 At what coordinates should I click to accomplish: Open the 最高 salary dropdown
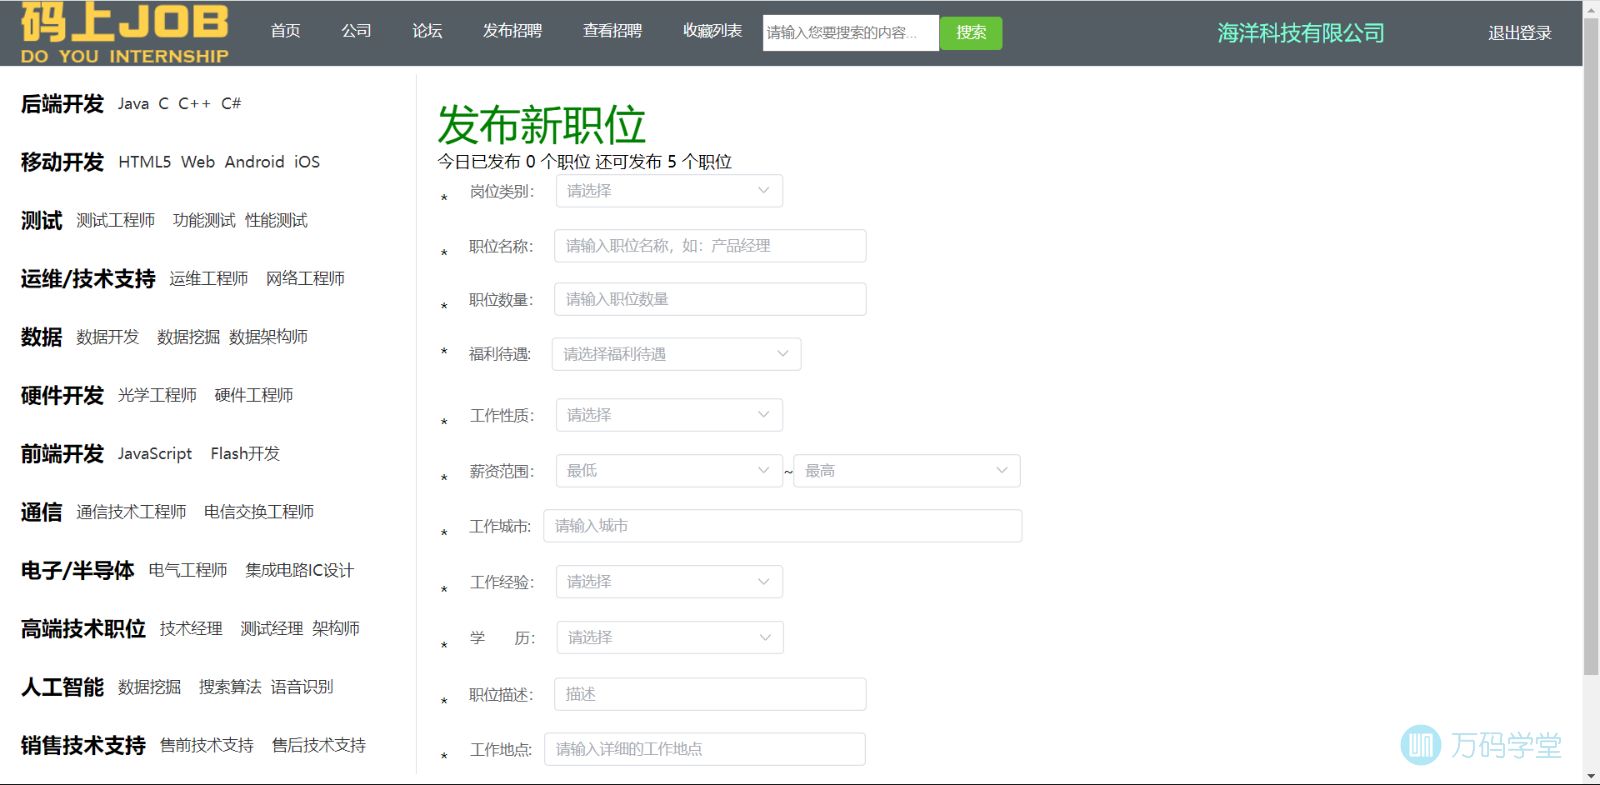(x=907, y=471)
